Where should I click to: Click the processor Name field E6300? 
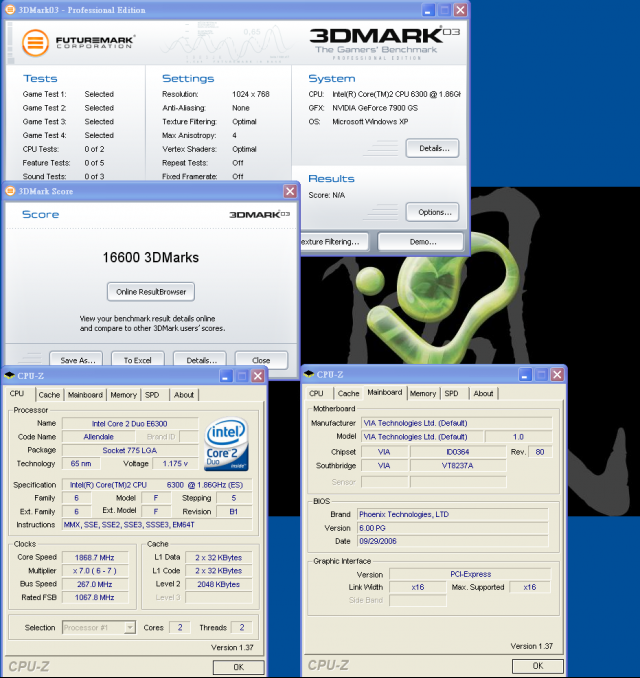click(x=130, y=424)
